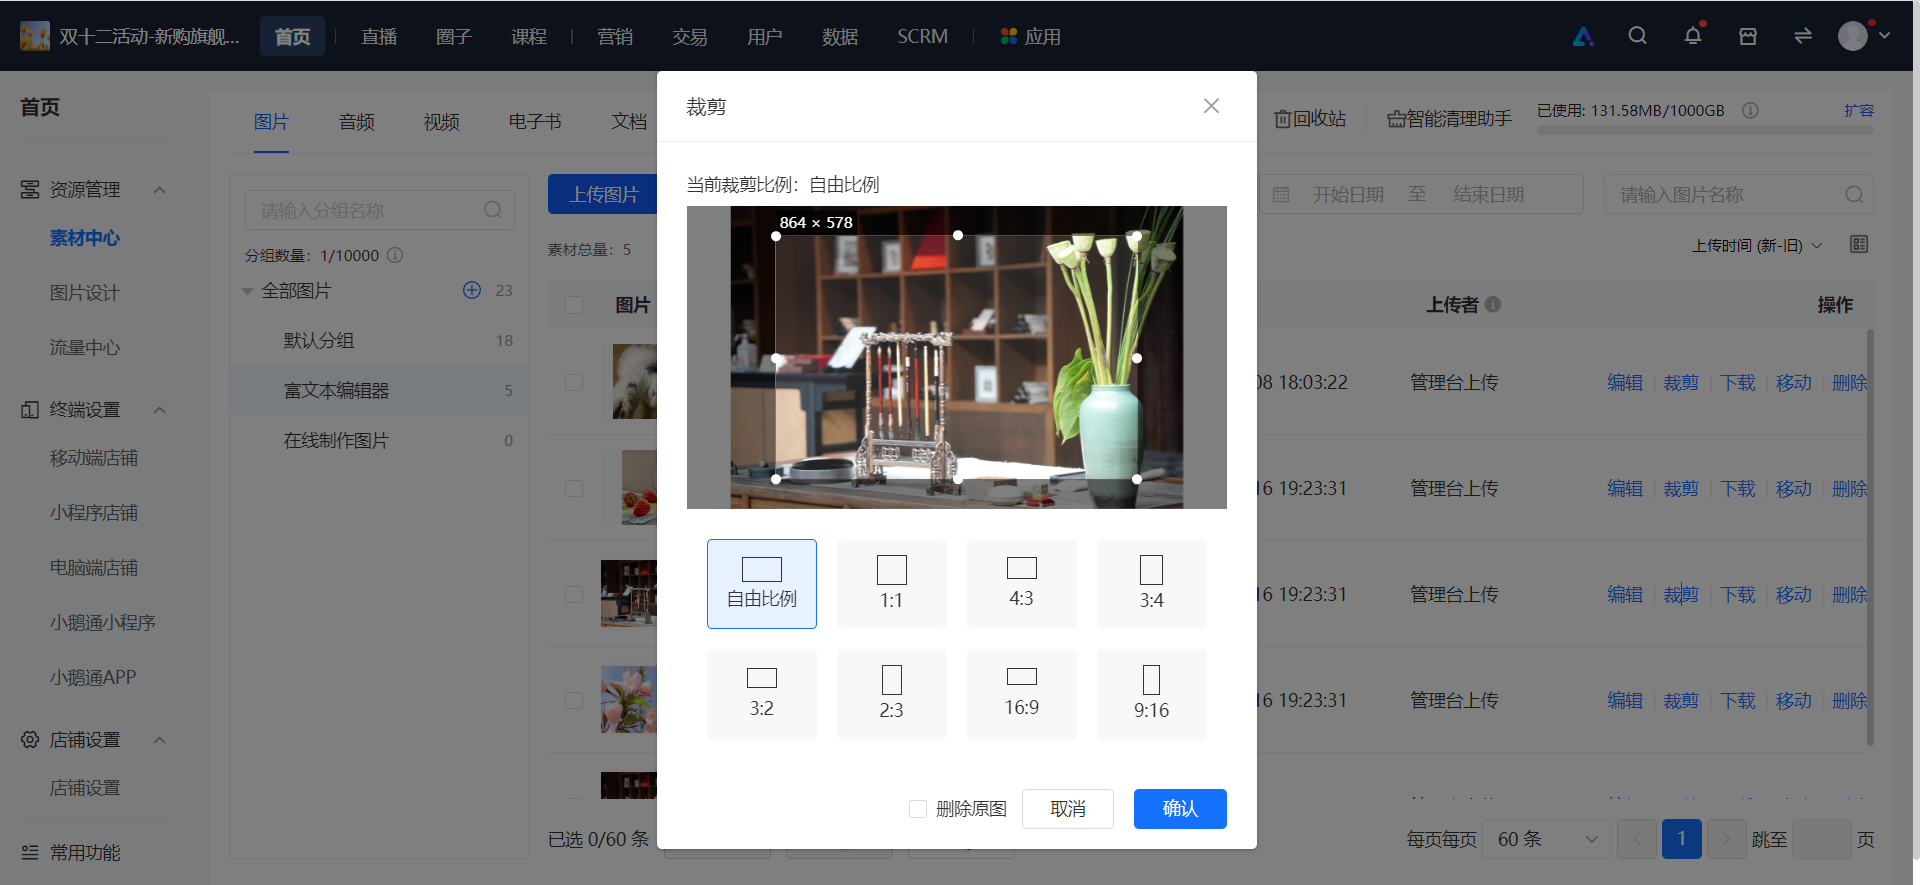Add a group with the plus icon
The height and width of the screenshot is (885, 1920).
(472, 290)
